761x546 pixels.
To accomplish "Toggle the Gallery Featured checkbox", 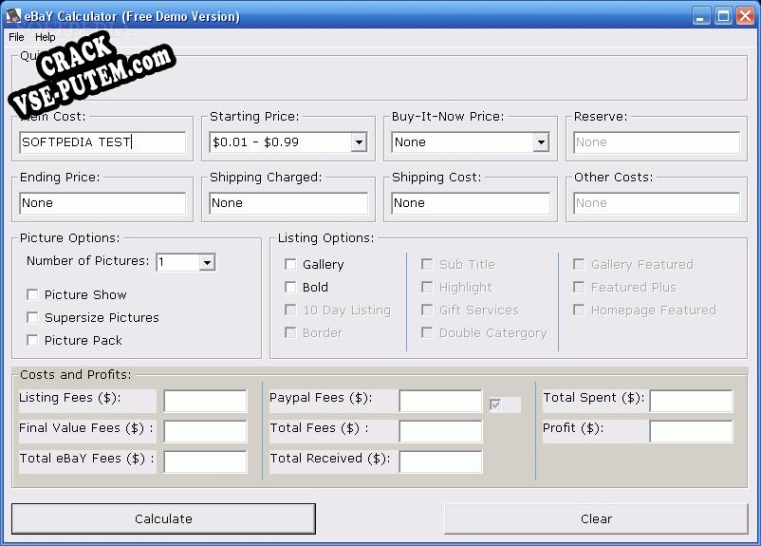I will point(579,265).
